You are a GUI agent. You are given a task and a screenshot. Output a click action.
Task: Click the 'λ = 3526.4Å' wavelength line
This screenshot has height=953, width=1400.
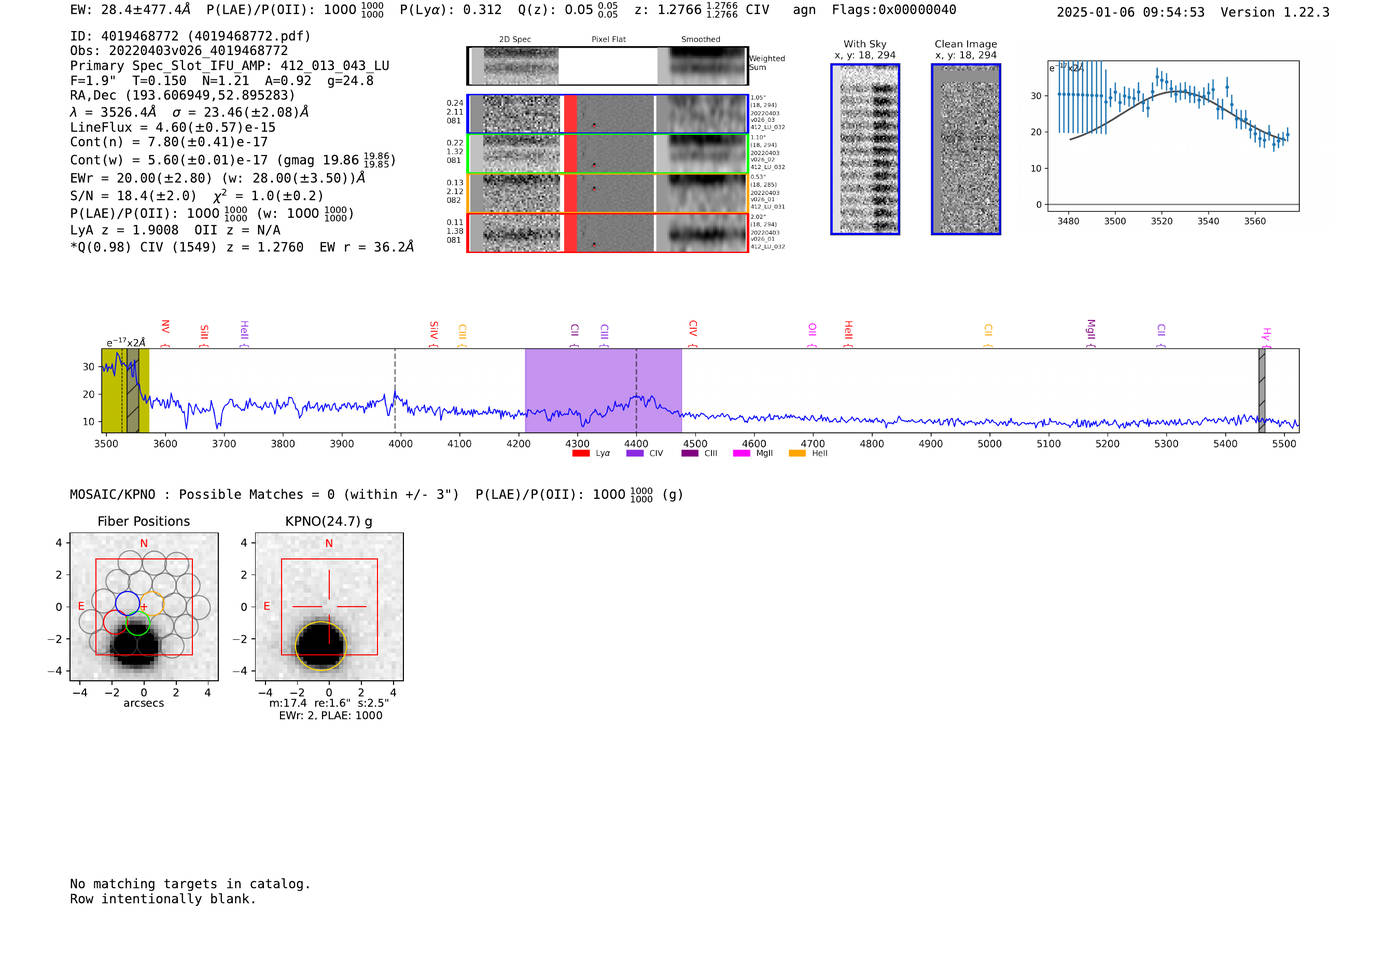(x=189, y=112)
